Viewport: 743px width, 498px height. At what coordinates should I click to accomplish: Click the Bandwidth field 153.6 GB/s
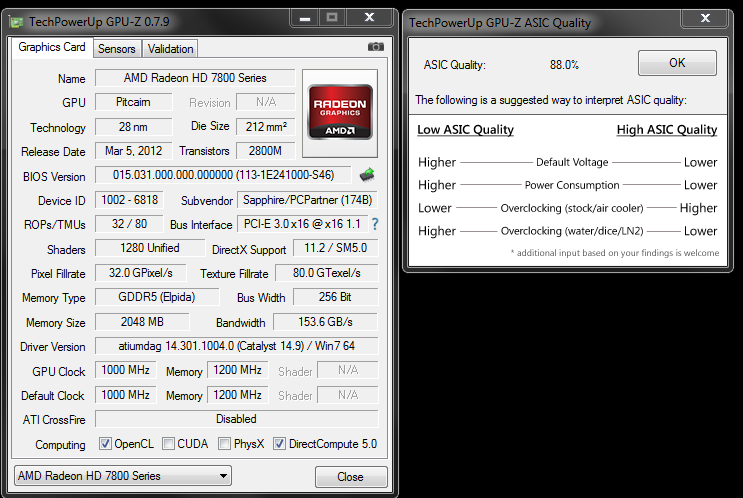[326, 322]
